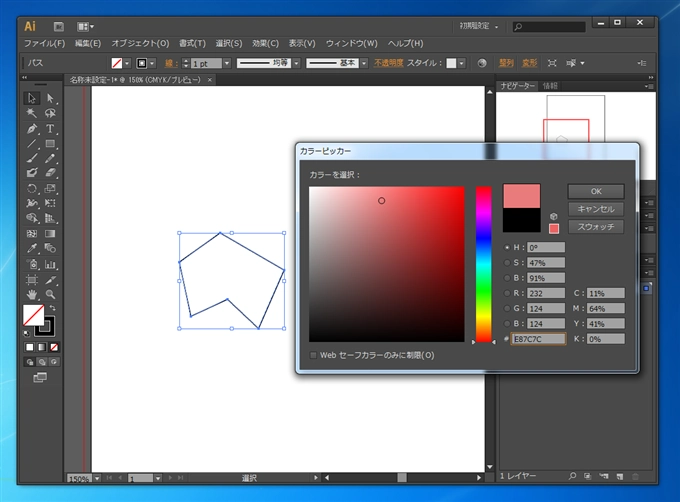This screenshot has height=502, width=680.
Task: Open the オブジェクト(O) menu
Action: point(140,43)
